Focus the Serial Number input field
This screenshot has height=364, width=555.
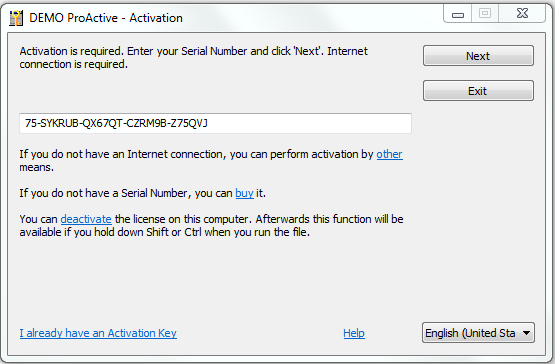click(x=215, y=123)
